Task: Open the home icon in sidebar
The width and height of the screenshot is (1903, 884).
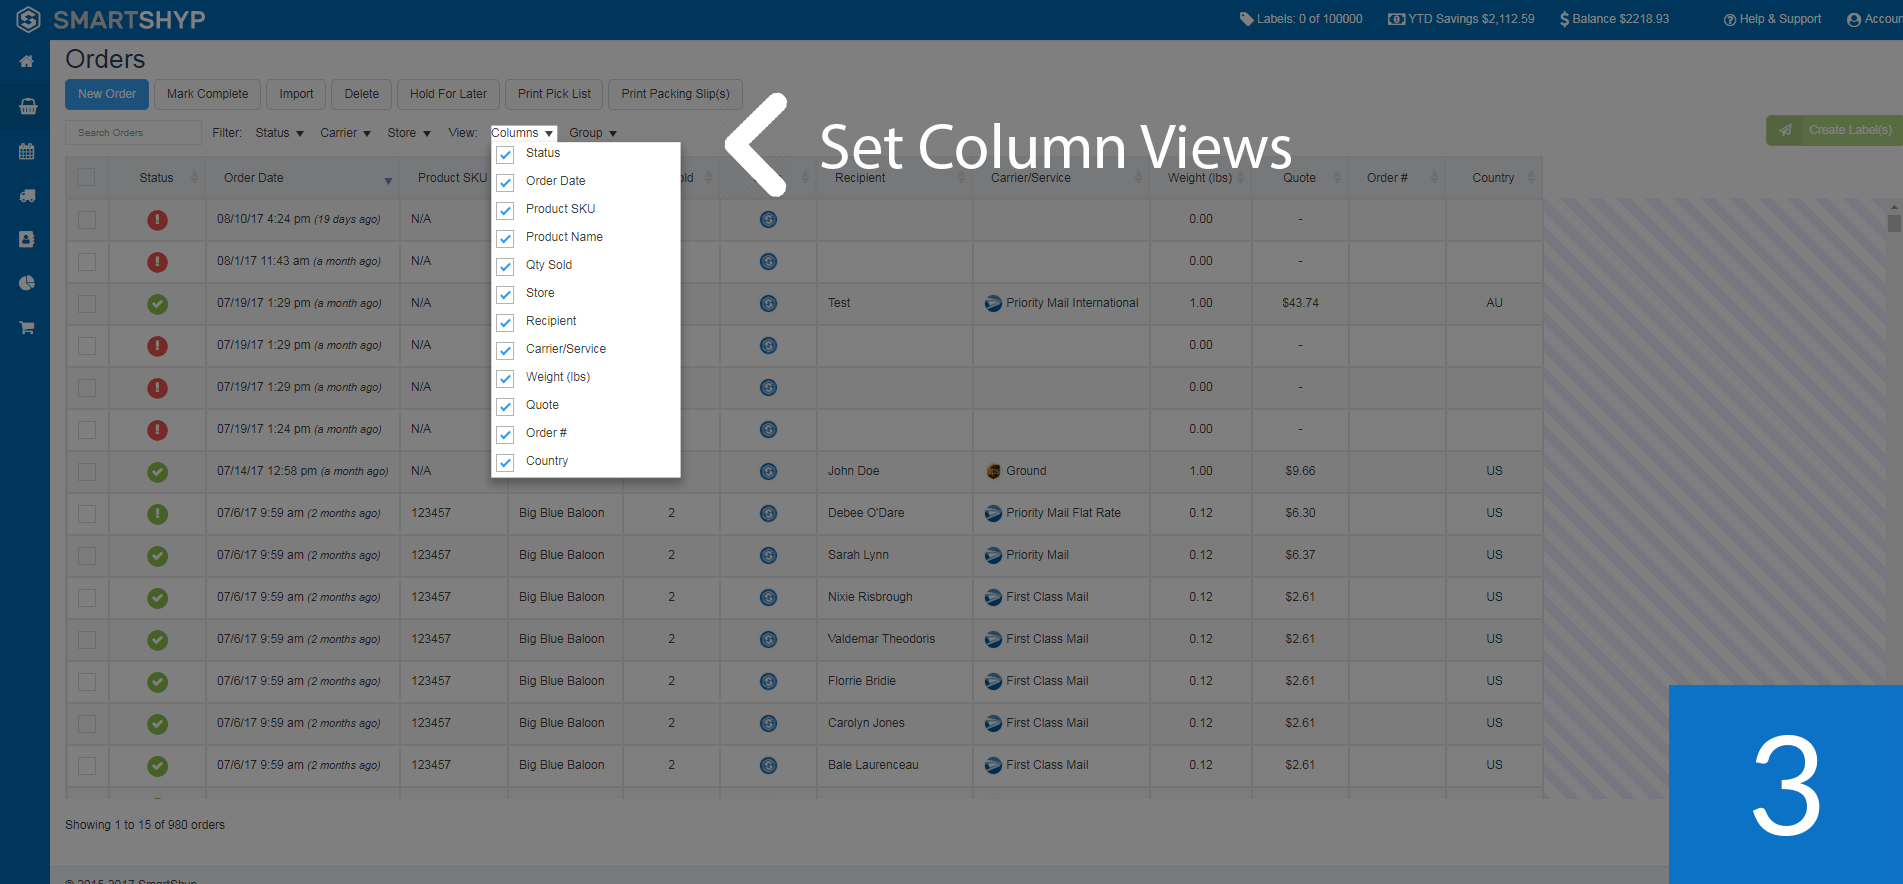Action: [x=27, y=62]
